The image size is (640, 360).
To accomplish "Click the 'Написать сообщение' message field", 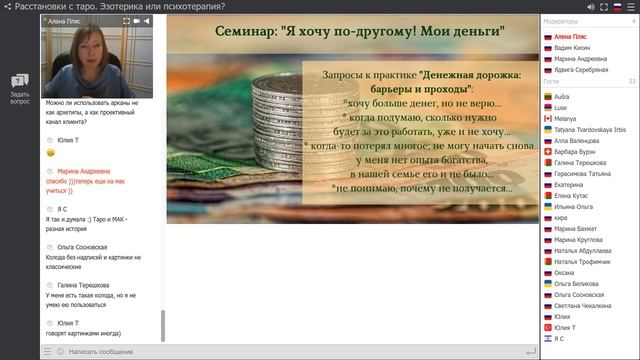I will (x=294, y=351).
